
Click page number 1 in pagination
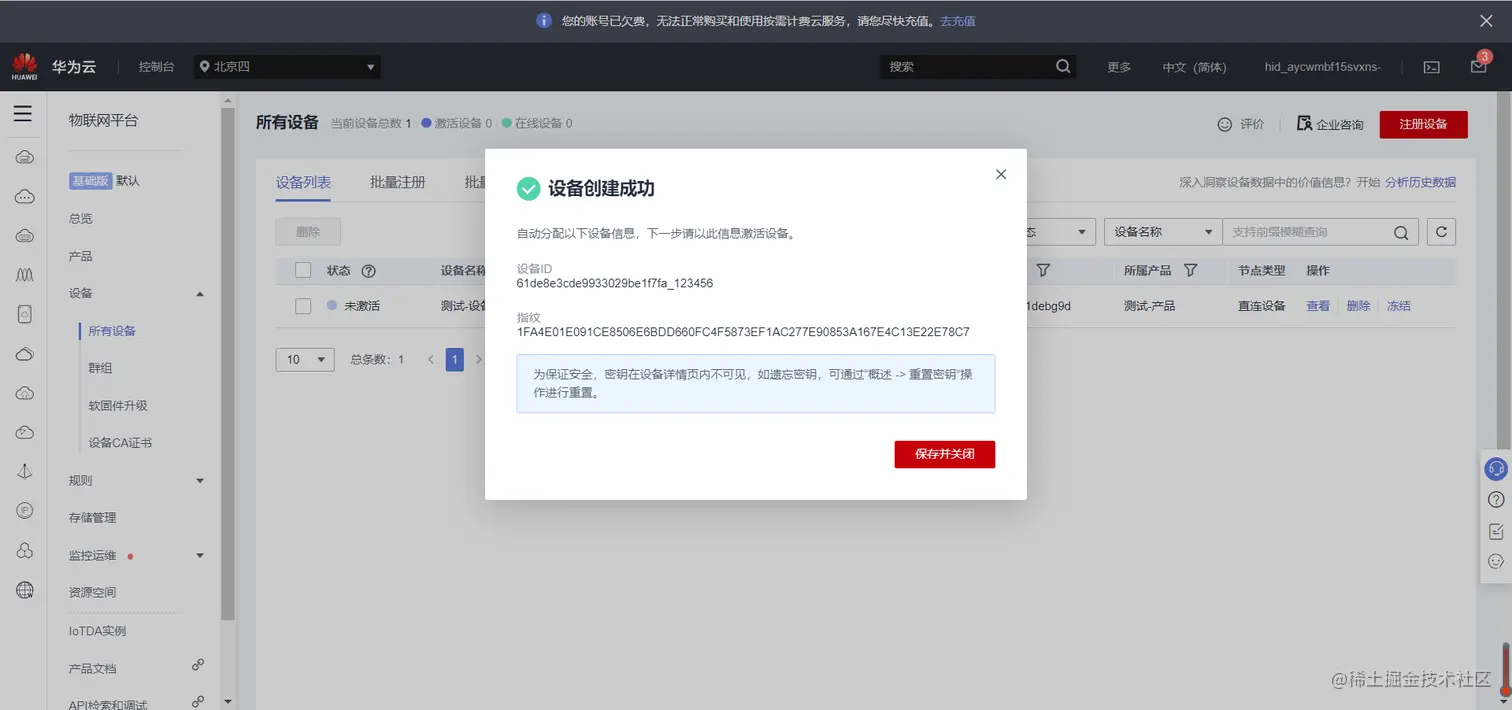(455, 359)
